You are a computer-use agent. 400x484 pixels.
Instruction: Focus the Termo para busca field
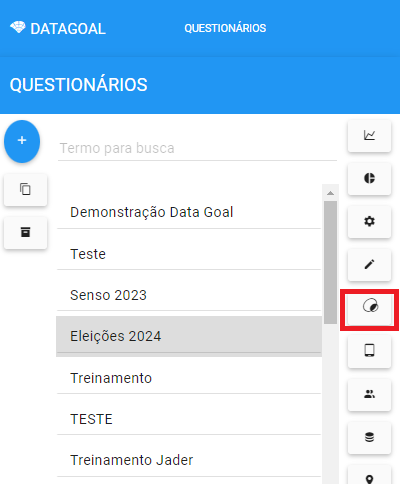click(197, 148)
